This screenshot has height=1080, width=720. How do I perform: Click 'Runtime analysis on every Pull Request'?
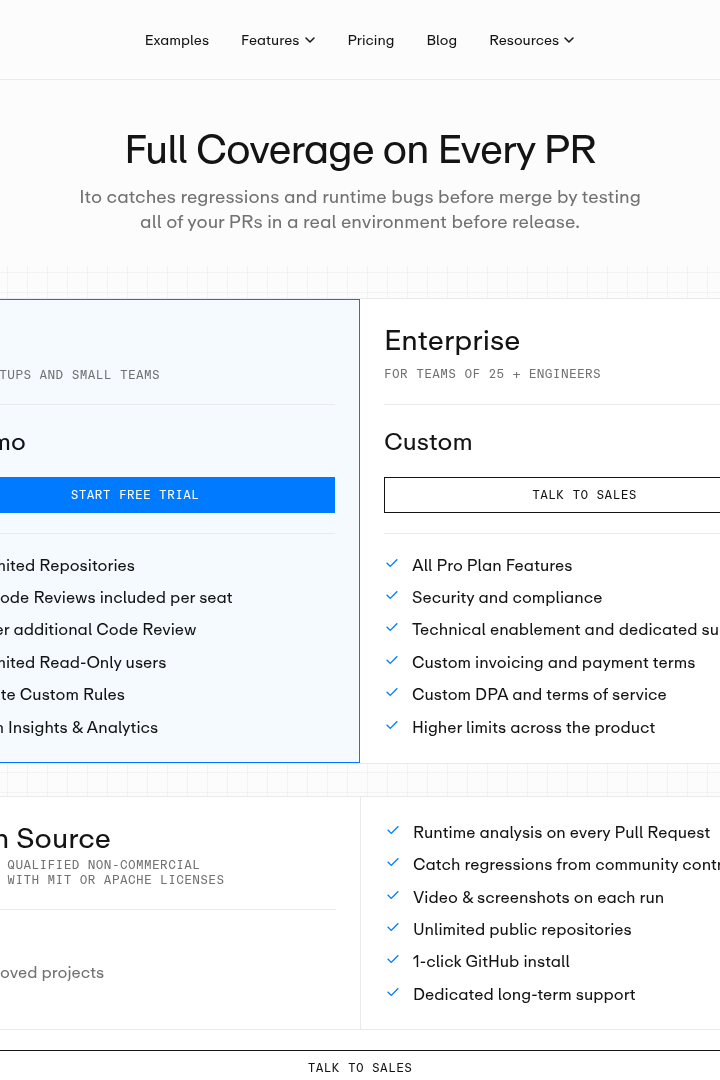pos(562,832)
